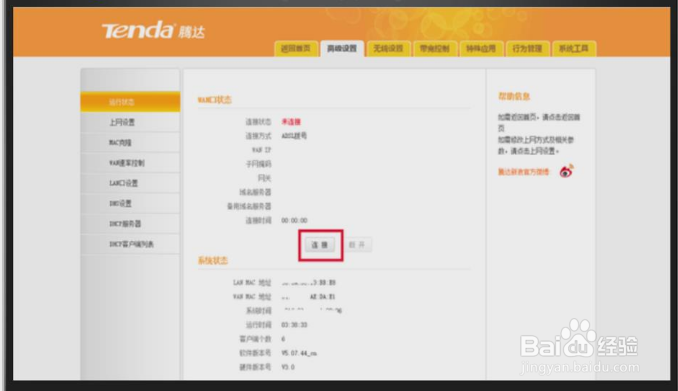The image size is (678, 391).
Task: Open WAN速率控制 in the sidebar
Action: pos(130,163)
